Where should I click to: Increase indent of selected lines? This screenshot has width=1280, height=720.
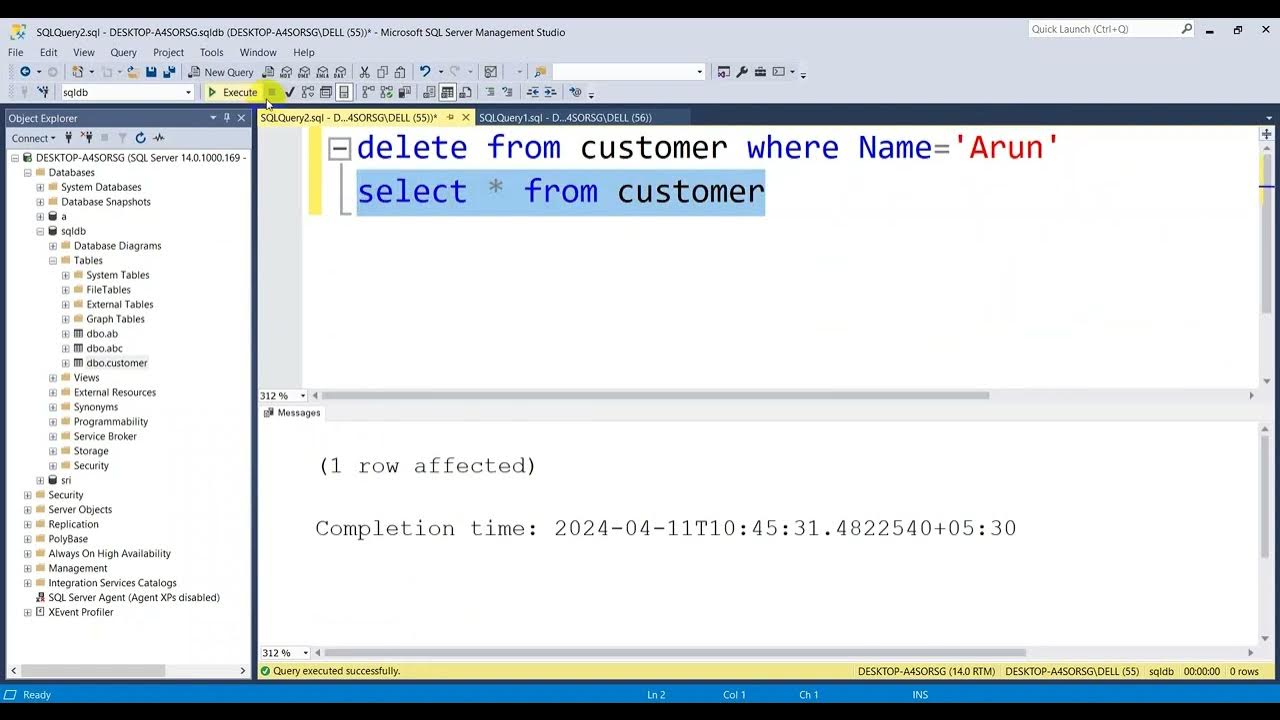(x=550, y=92)
